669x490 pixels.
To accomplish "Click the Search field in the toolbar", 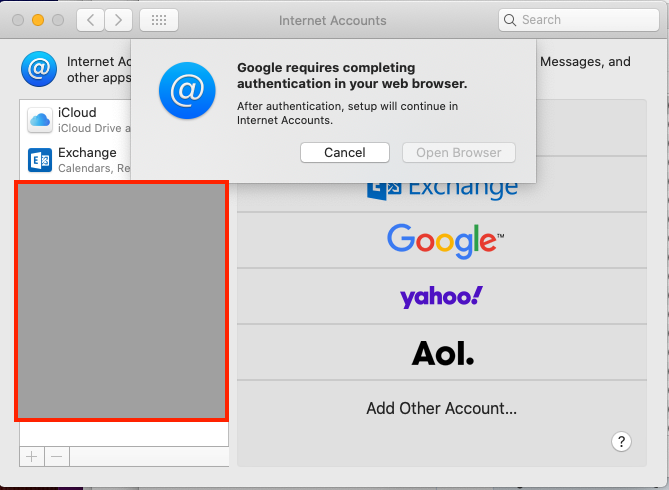I will click(x=579, y=20).
